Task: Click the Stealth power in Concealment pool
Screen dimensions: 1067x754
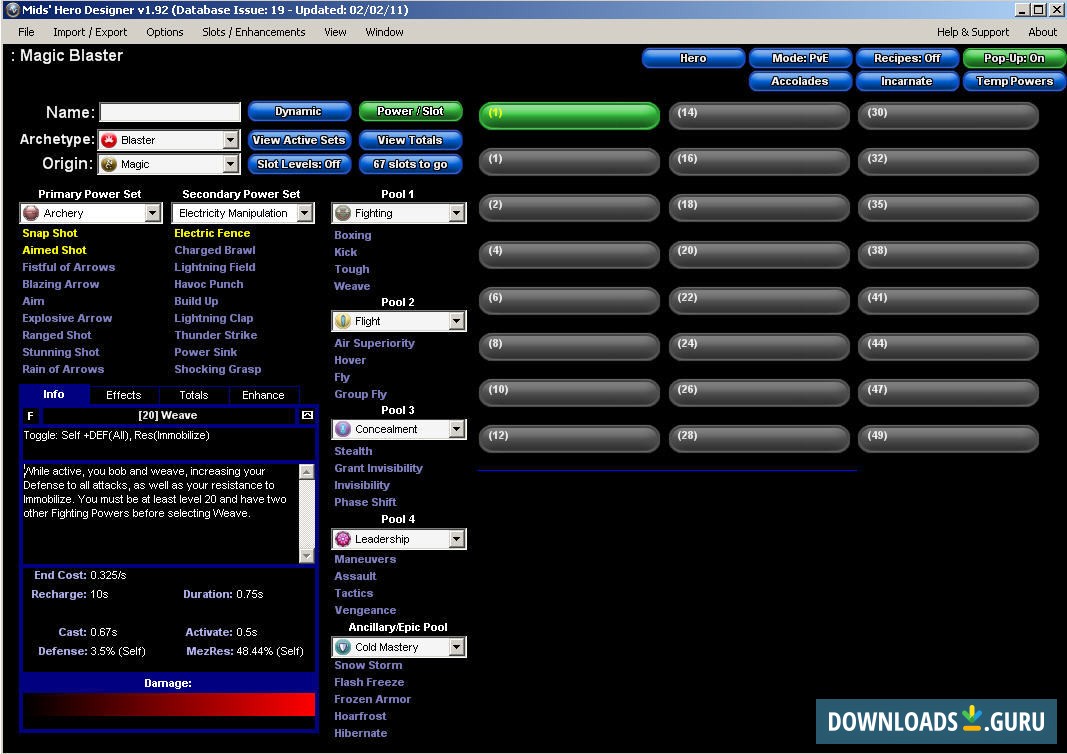Action: [353, 451]
